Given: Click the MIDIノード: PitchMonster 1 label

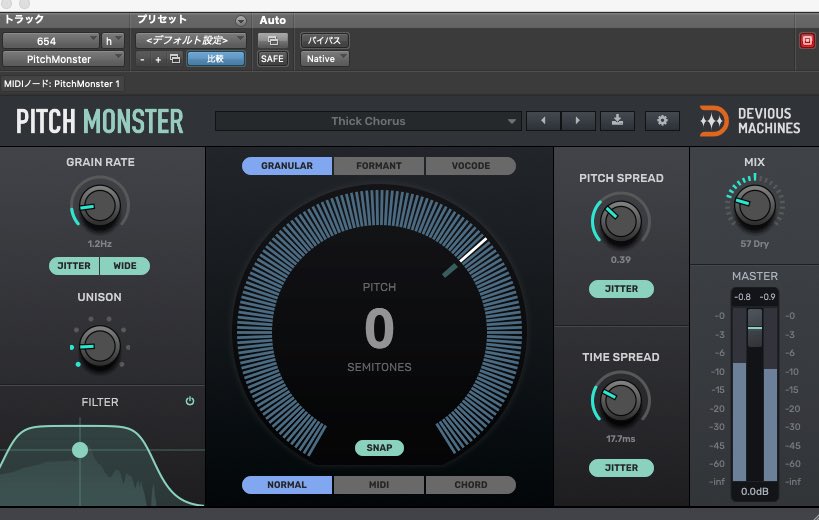Looking at the screenshot, I should [x=62, y=84].
